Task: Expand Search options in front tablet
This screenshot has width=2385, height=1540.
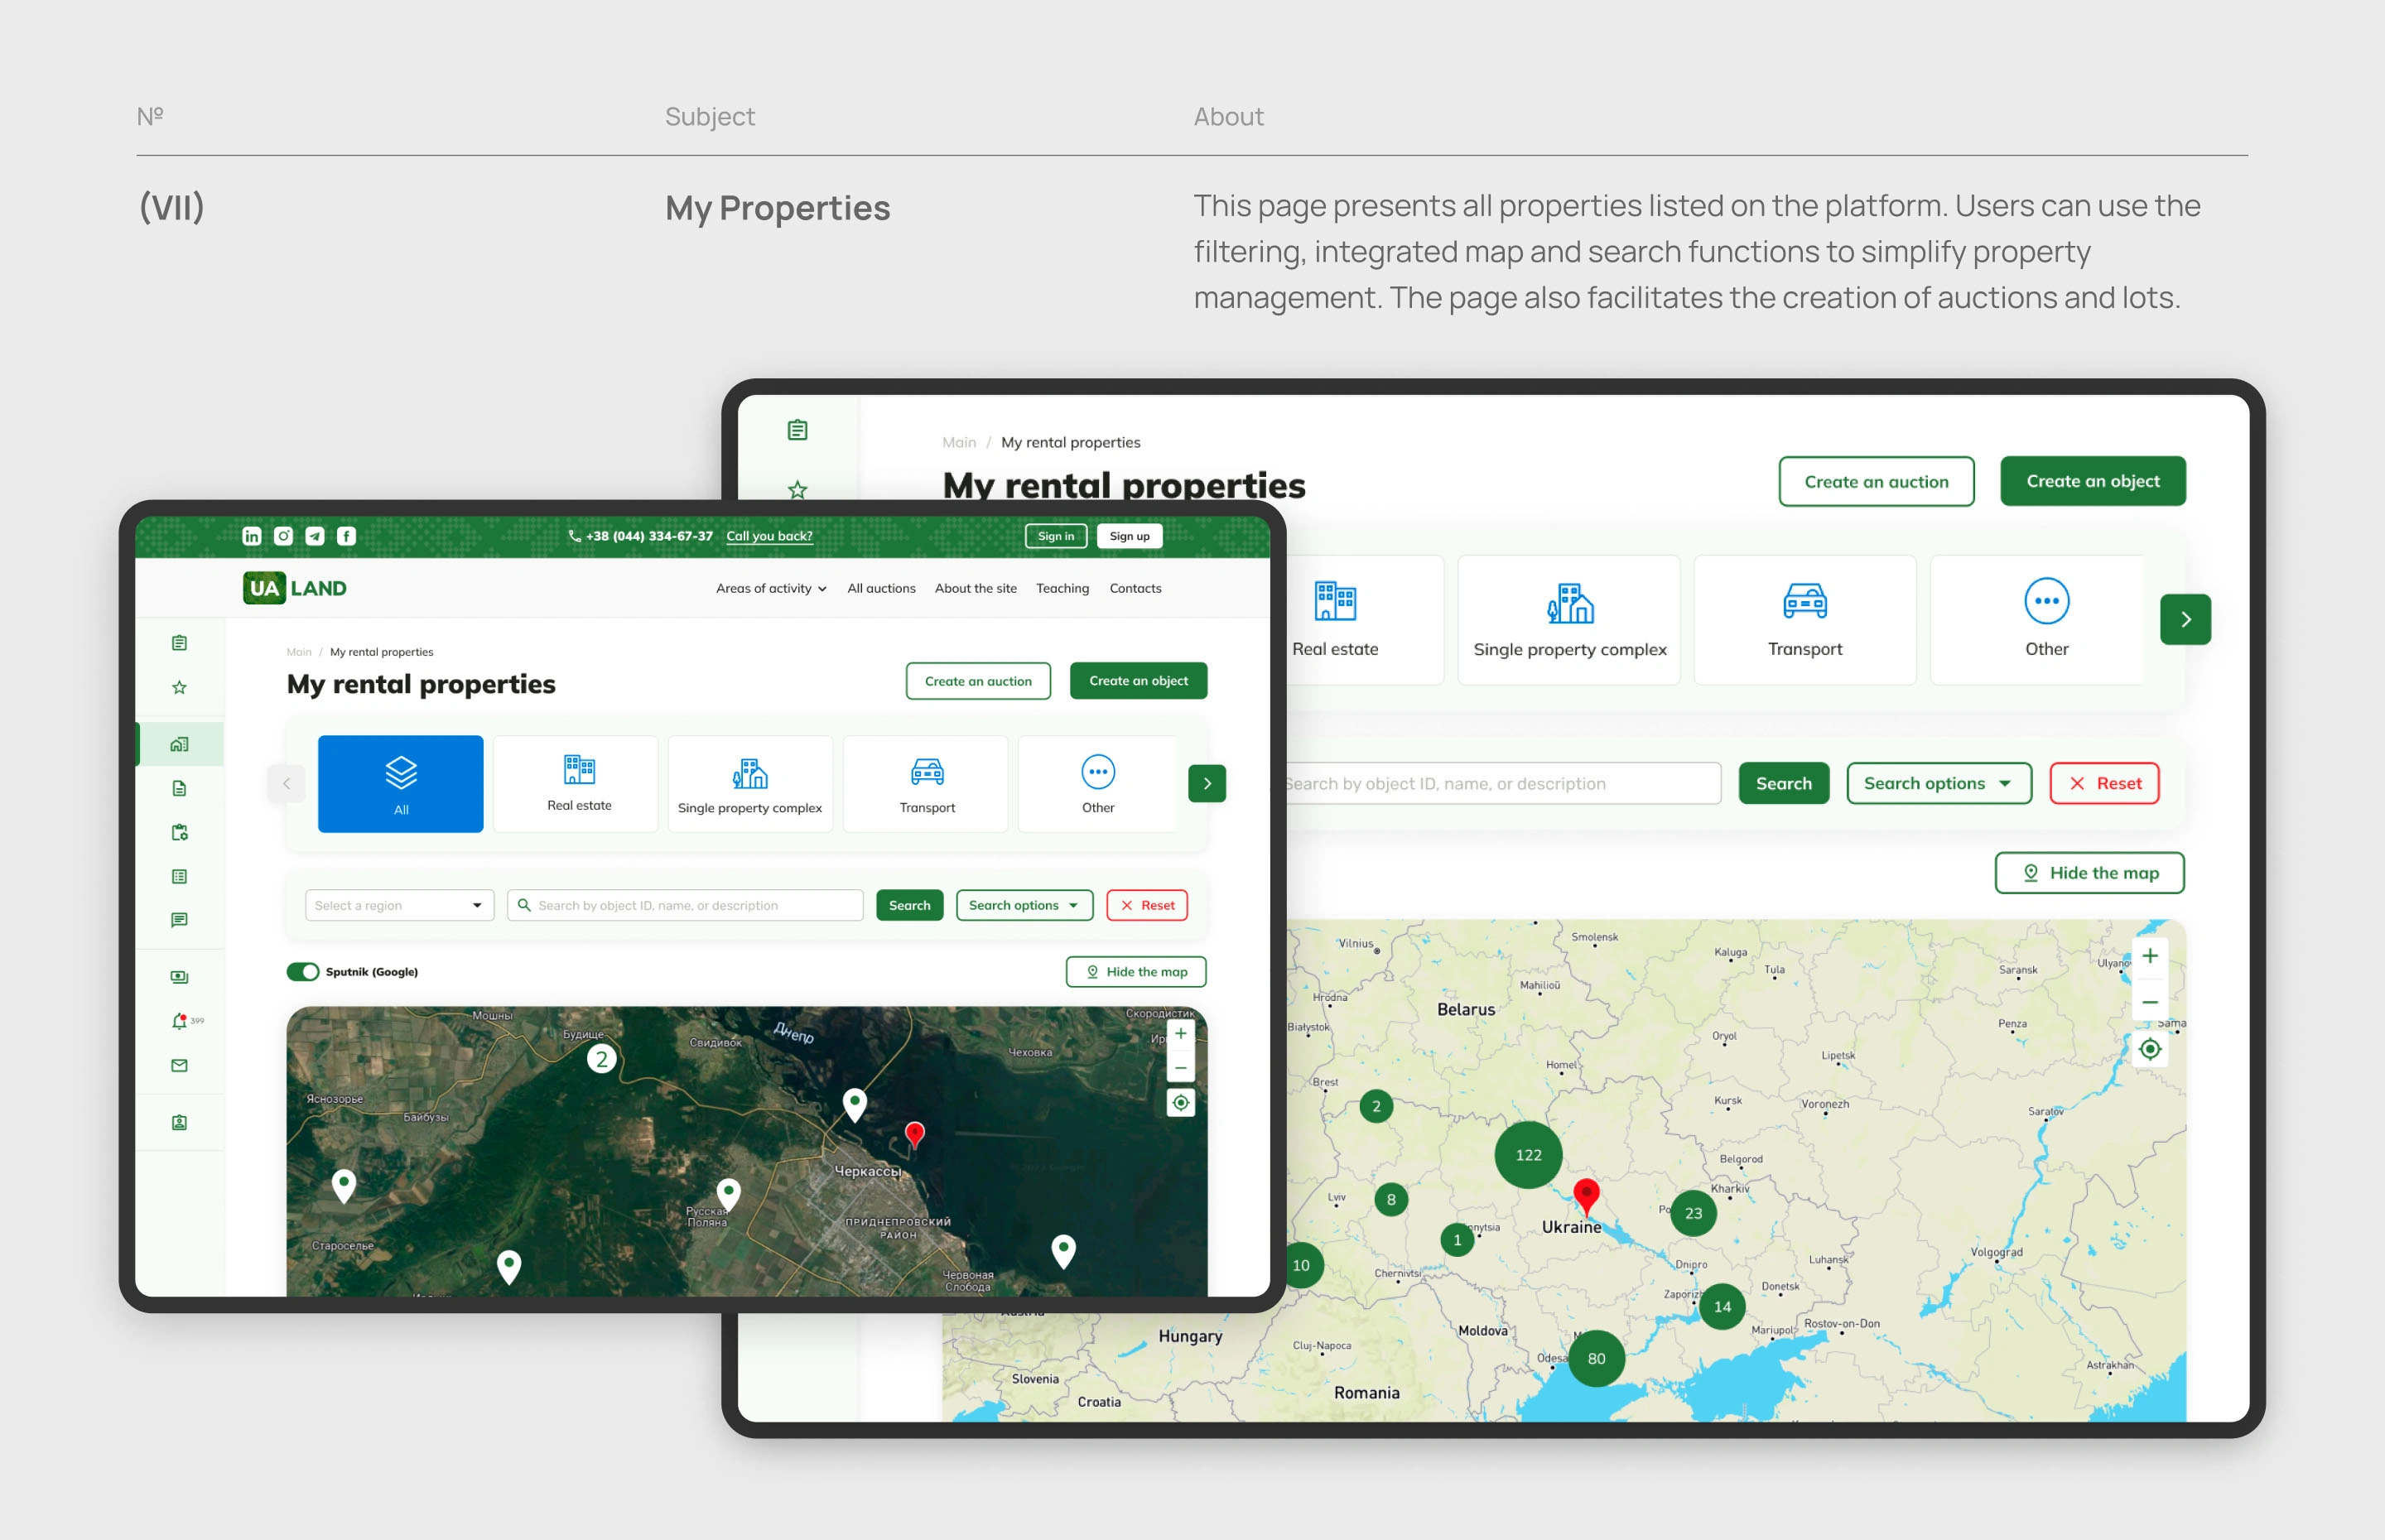Action: tap(1025, 906)
